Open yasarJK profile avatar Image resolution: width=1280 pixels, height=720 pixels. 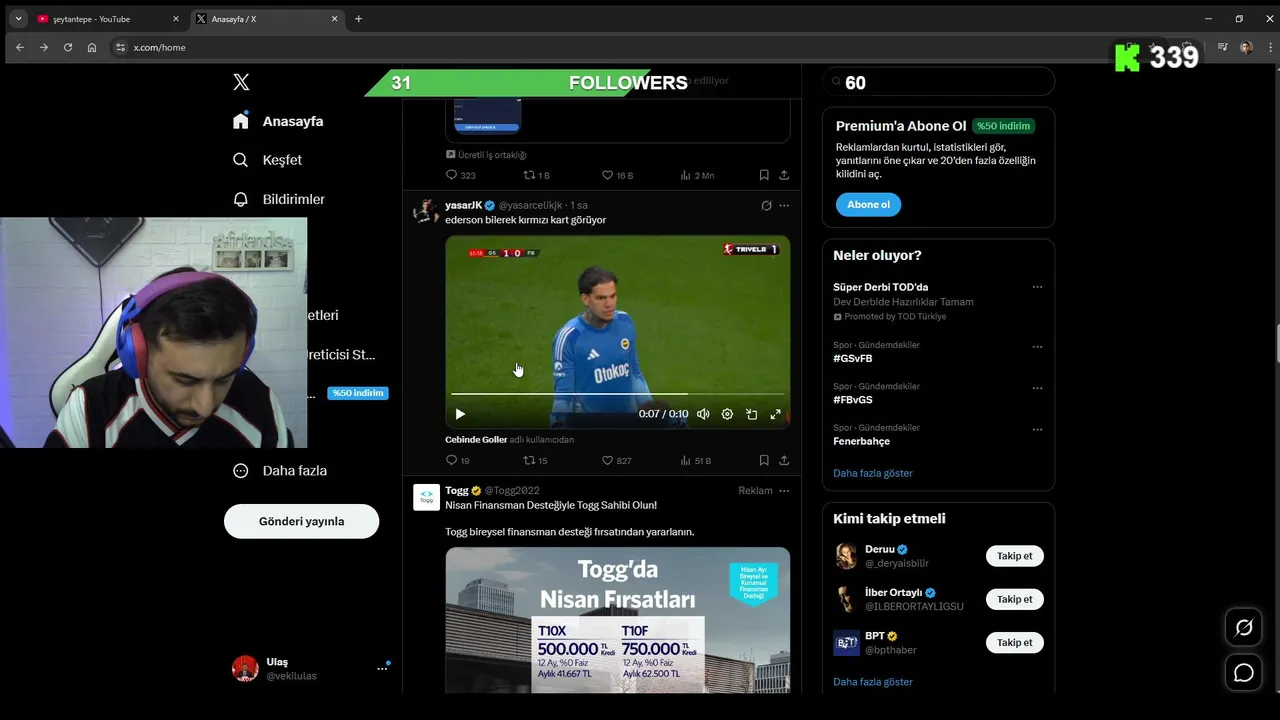click(x=426, y=211)
